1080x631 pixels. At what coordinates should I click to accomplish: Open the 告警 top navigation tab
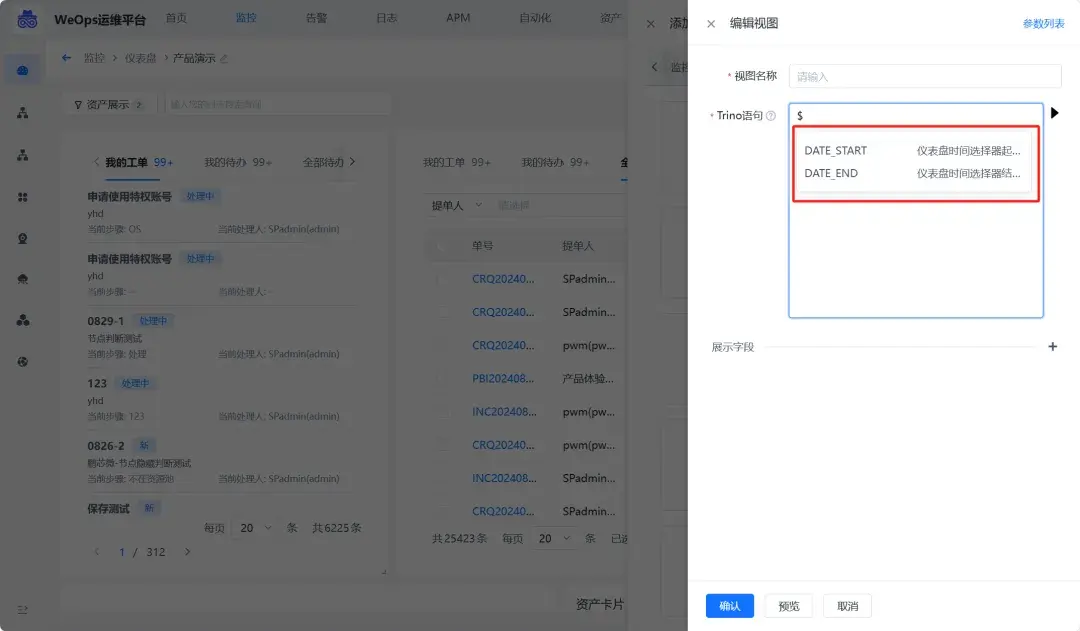click(316, 18)
